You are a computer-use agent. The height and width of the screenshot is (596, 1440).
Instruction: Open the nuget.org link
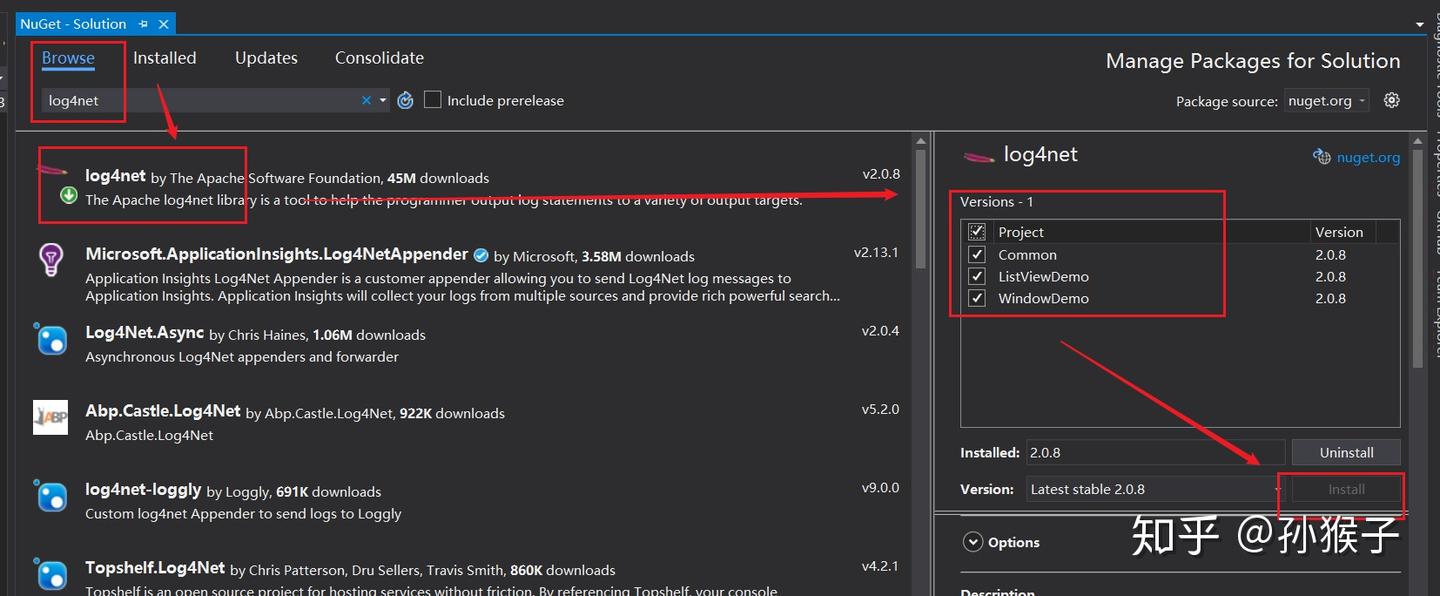coord(1368,157)
